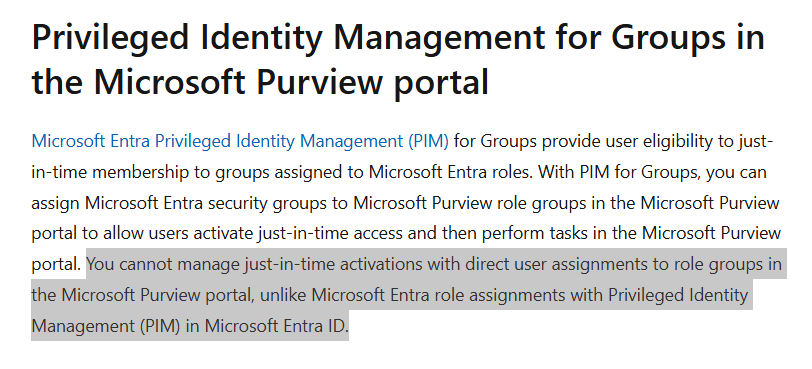Click the heading line "the Microsoft Purview portal"
Viewport: 812px width, 369px height.
click(x=260, y=81)
